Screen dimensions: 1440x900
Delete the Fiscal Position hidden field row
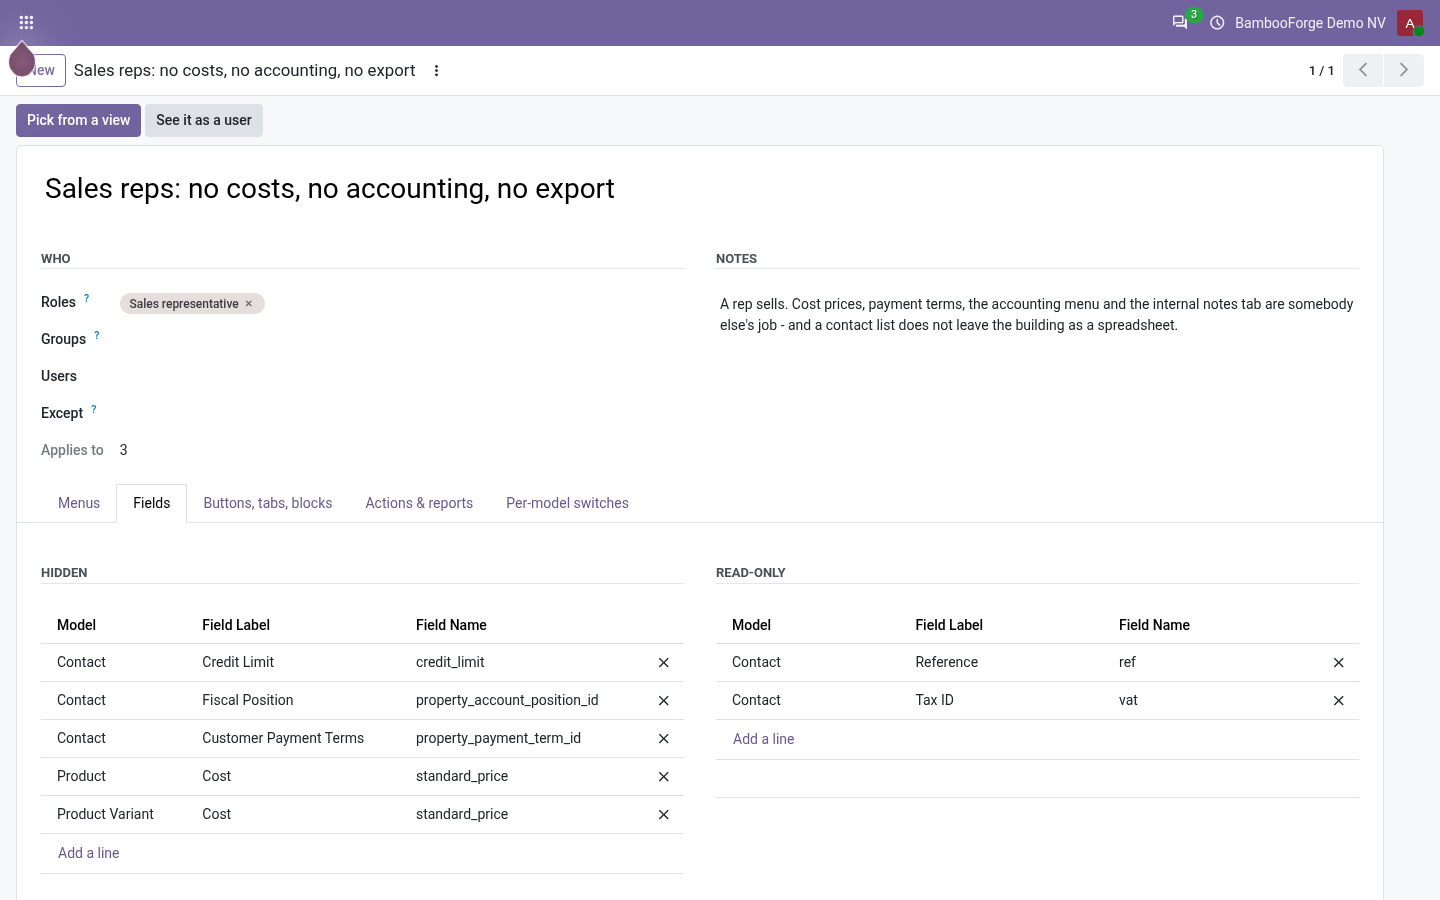tap(664, 701)
